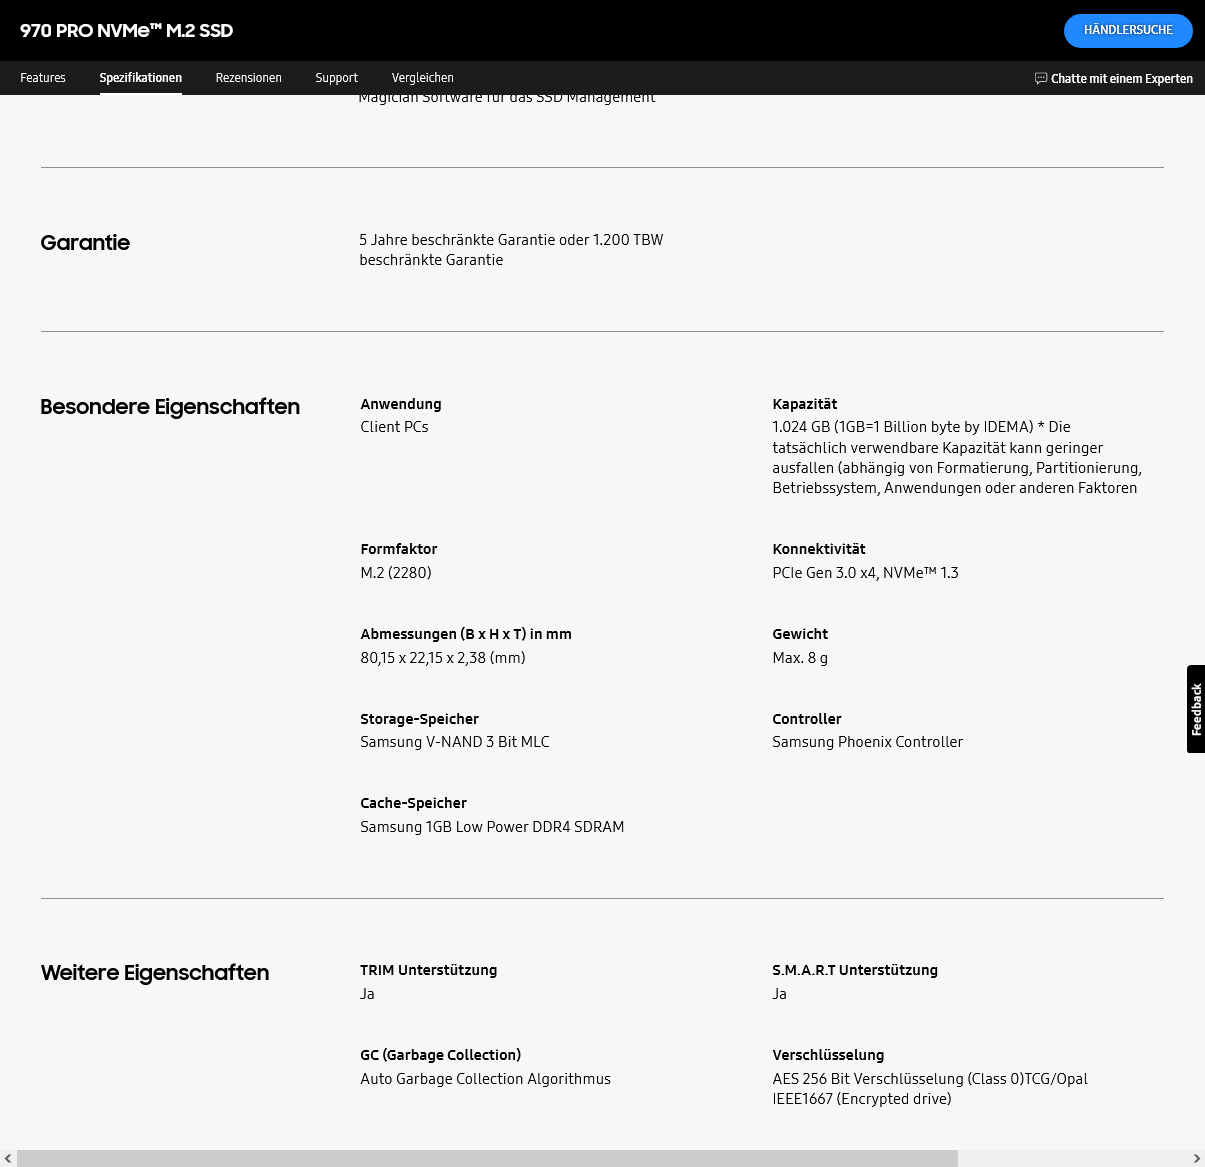Viewport: 1205px width, 1167px height.
Task: Click the 80,15 x 22,15 x 2,38 value
Action: pyautogui.click(x=443, y=658)
